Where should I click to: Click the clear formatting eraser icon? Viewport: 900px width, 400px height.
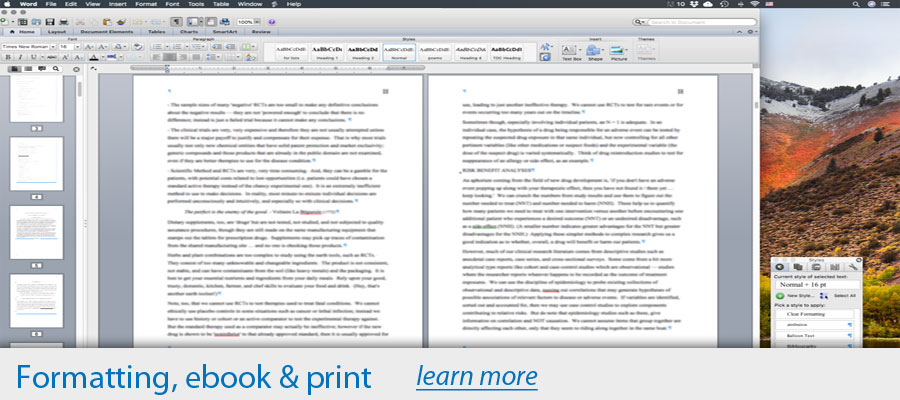(137, 46)
